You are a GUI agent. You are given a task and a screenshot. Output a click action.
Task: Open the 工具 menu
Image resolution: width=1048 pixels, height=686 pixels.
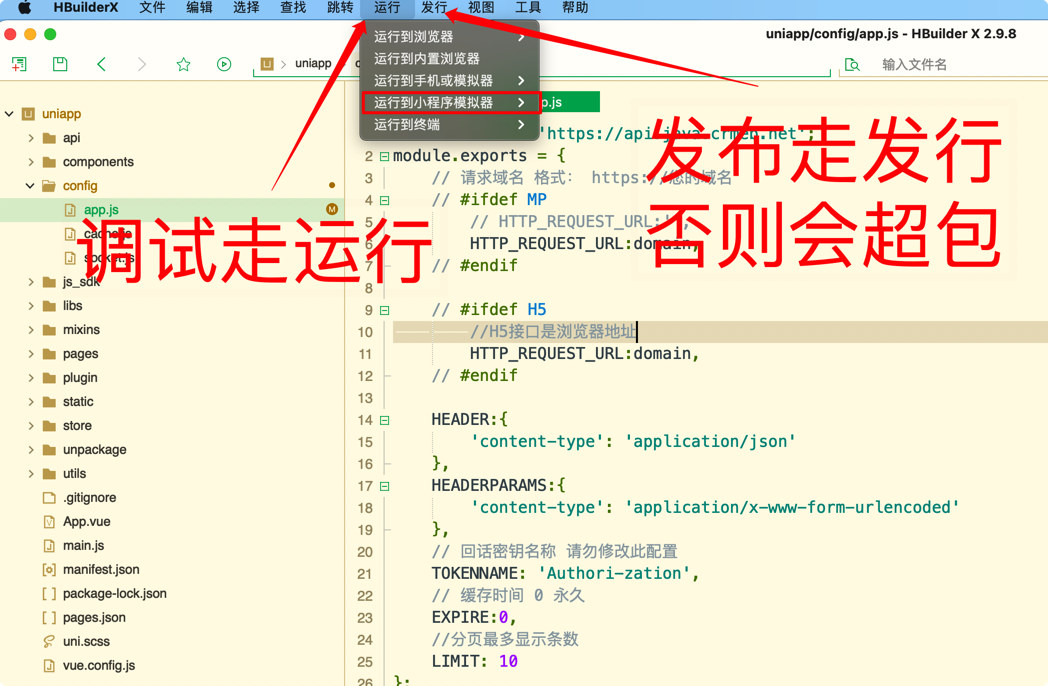coord(528,8)
